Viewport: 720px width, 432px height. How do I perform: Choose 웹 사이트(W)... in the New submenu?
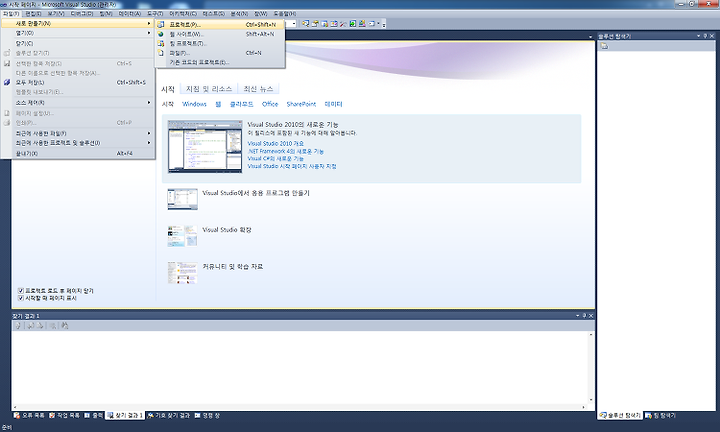pyautogui.click(x=220, y=34)
